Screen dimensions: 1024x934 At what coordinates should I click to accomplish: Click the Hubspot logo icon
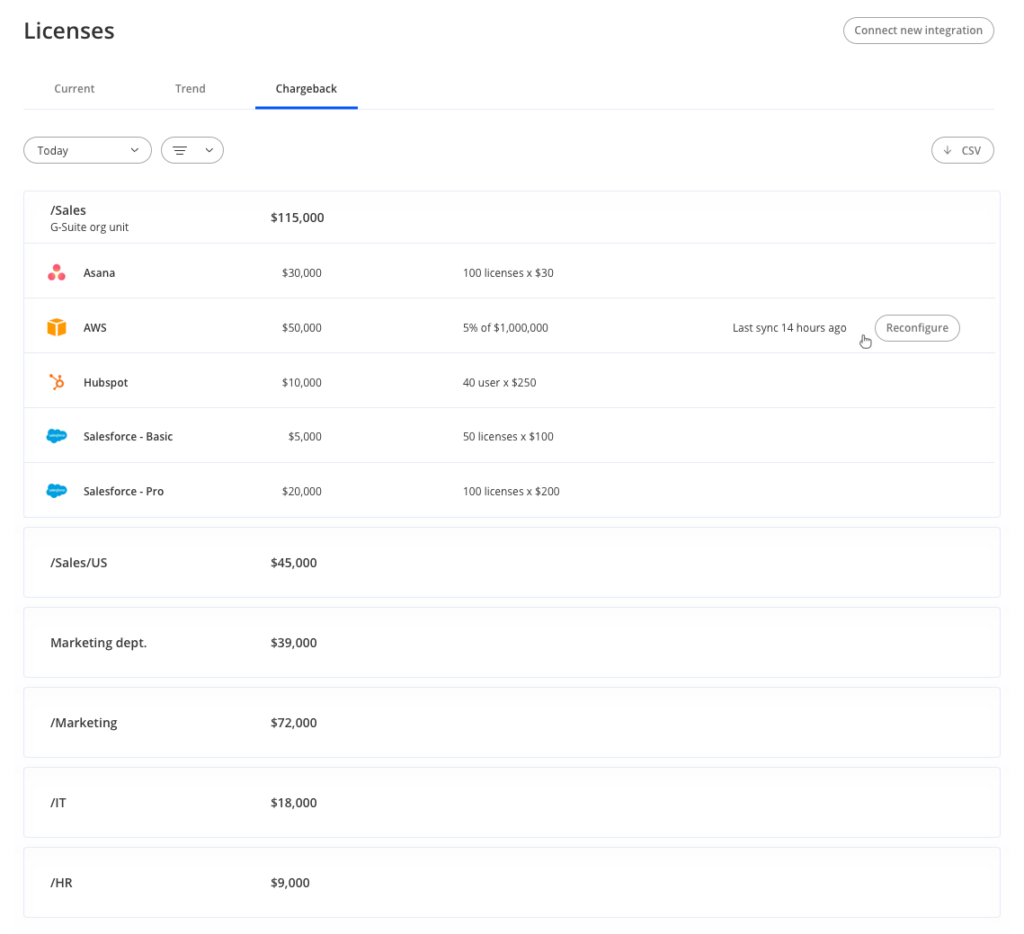click(57, 382)
